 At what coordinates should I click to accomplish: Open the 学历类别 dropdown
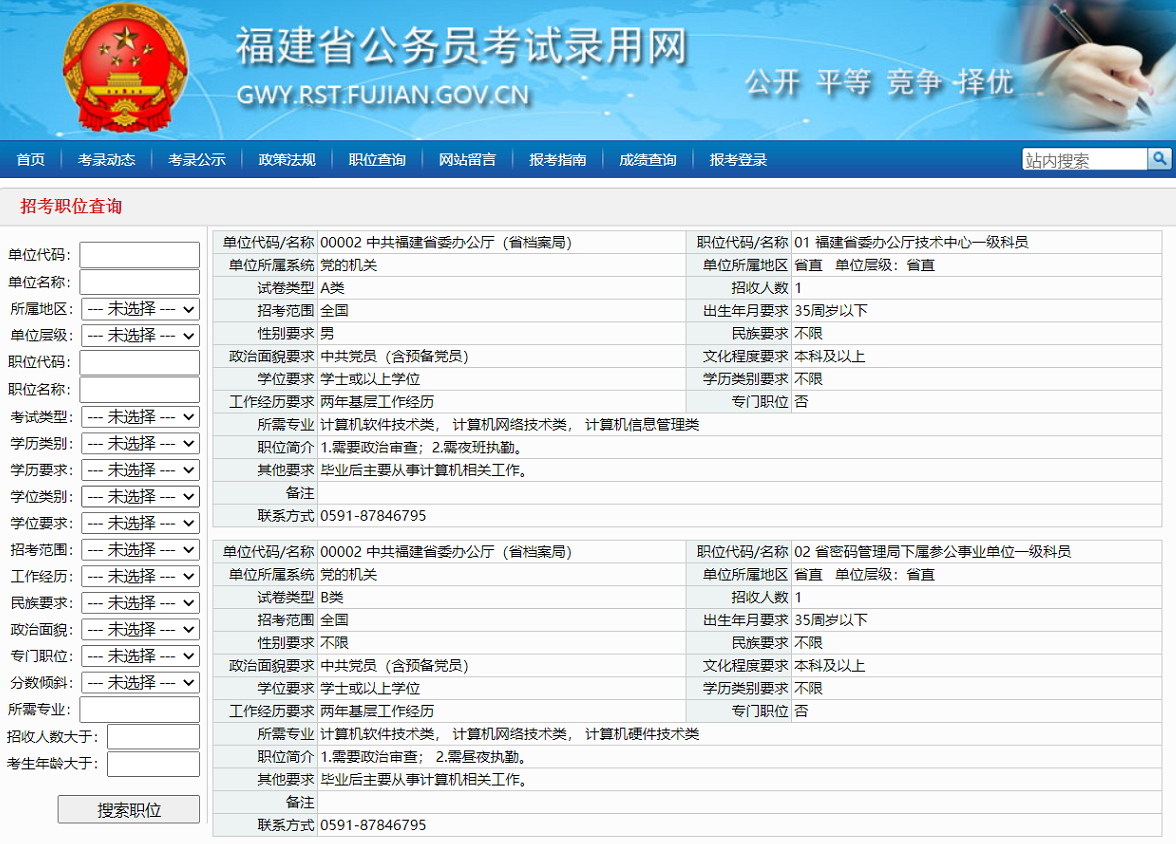pyautogui.click(x=140, y=443)
